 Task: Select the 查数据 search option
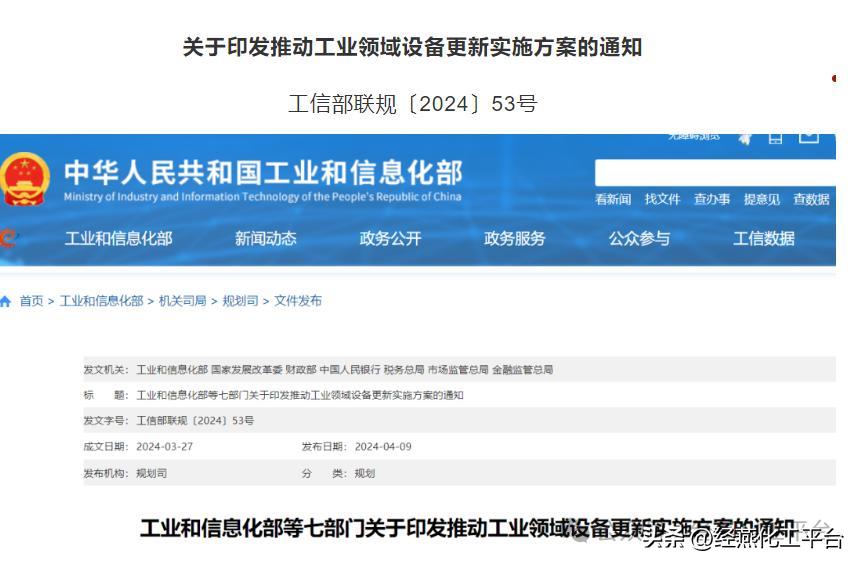point(811,199)
